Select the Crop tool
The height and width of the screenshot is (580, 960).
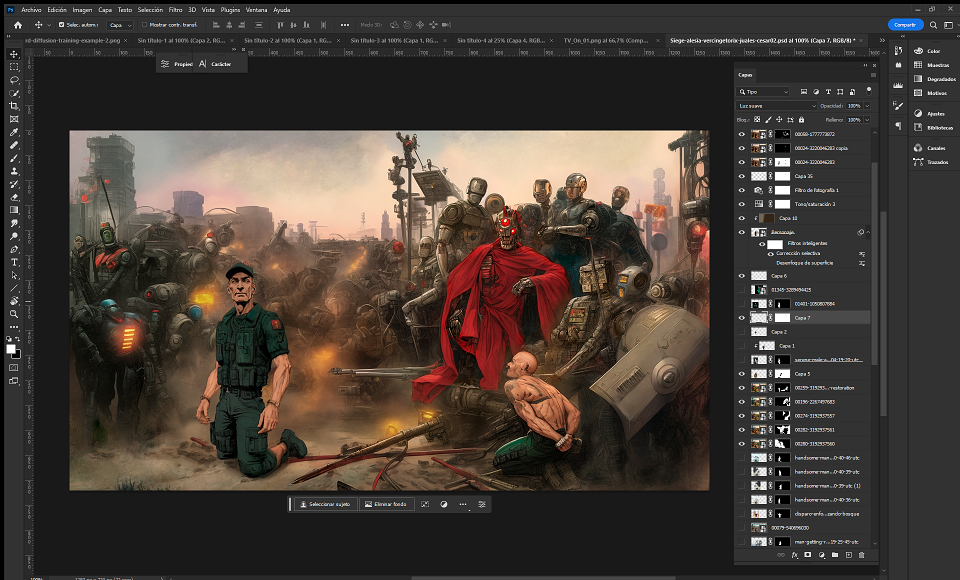click(14, 106)
